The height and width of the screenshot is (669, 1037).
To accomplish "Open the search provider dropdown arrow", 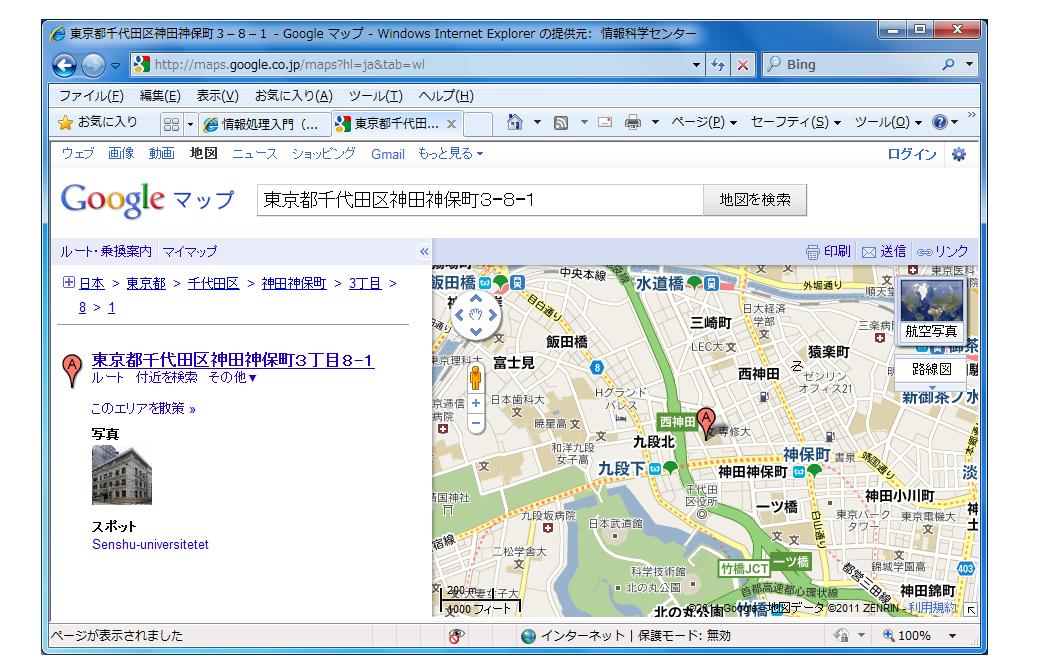I will [969, 64].
